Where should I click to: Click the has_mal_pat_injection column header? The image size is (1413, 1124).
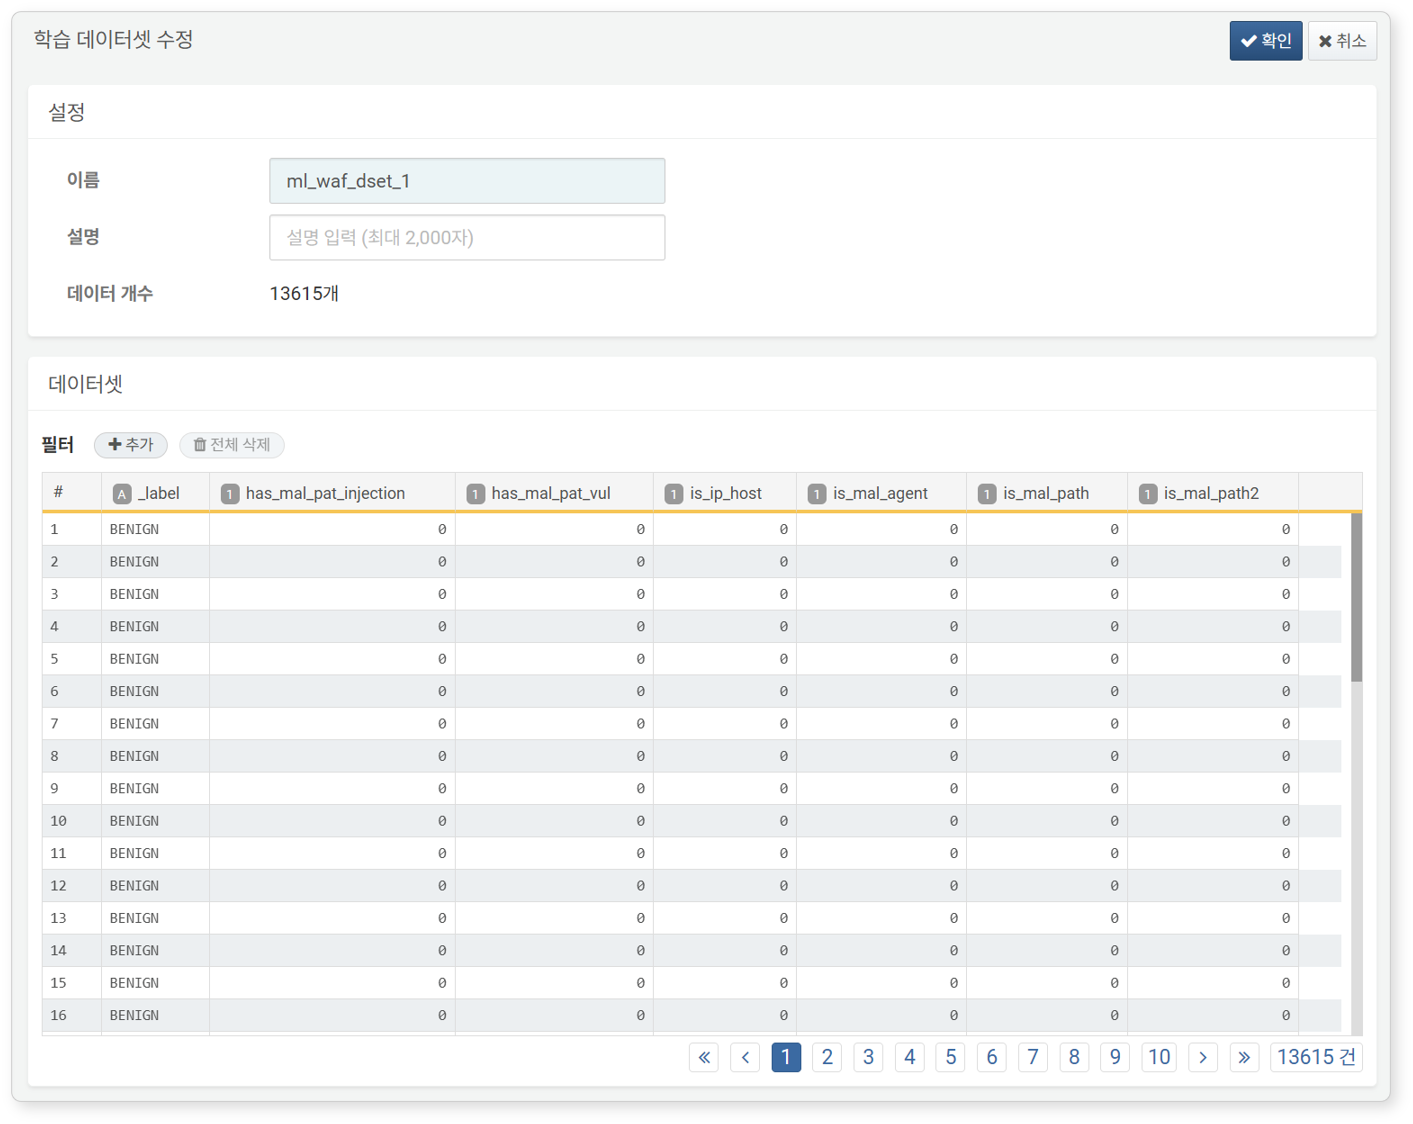click(332, 493)
